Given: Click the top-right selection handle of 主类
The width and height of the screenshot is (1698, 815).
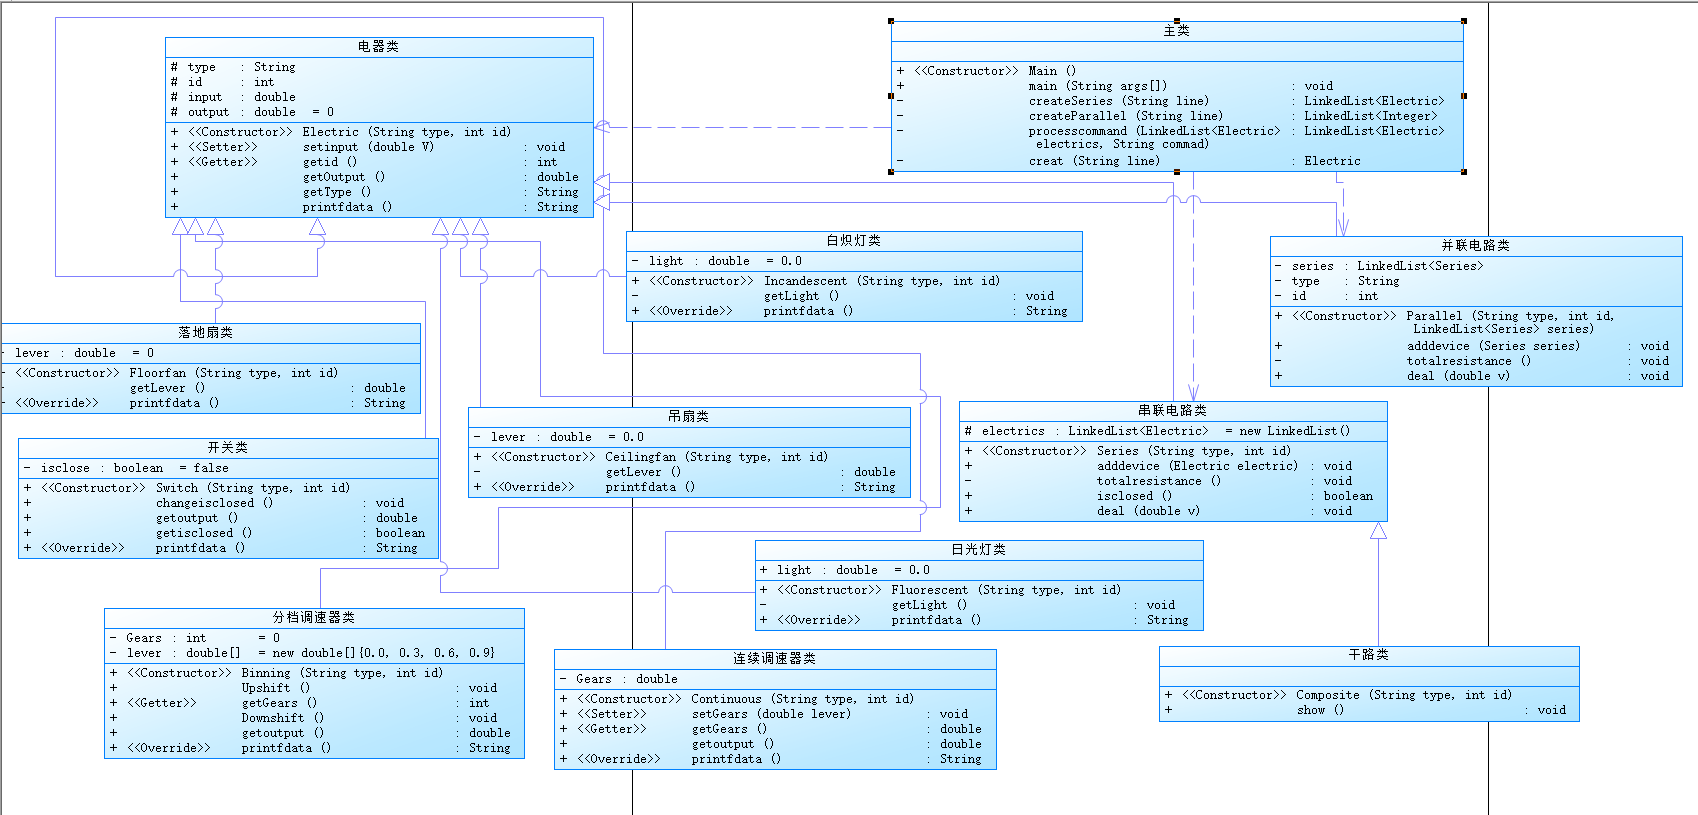Looking at the screenshot, I should (1464, 21).
